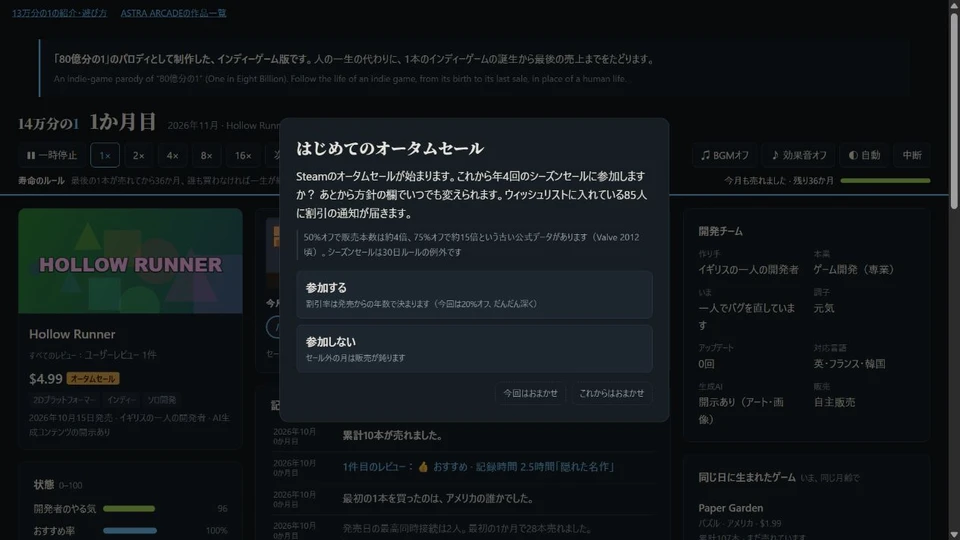Click the 1か月目 month heading

pos(122,122)
